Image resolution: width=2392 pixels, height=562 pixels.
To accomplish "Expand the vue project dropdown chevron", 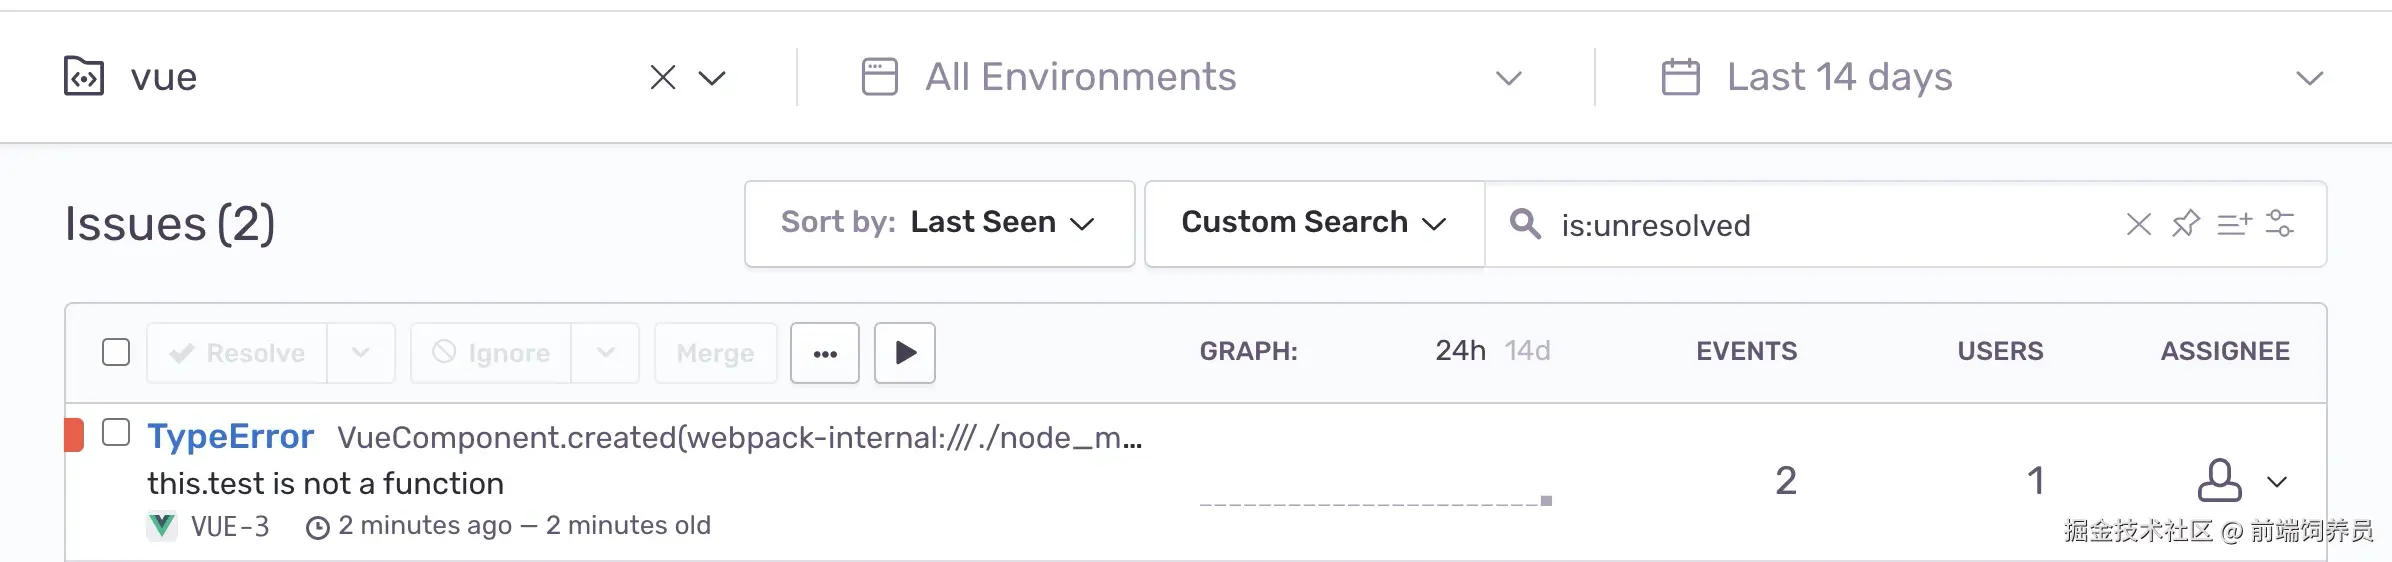I will click(x=712, y=77).
